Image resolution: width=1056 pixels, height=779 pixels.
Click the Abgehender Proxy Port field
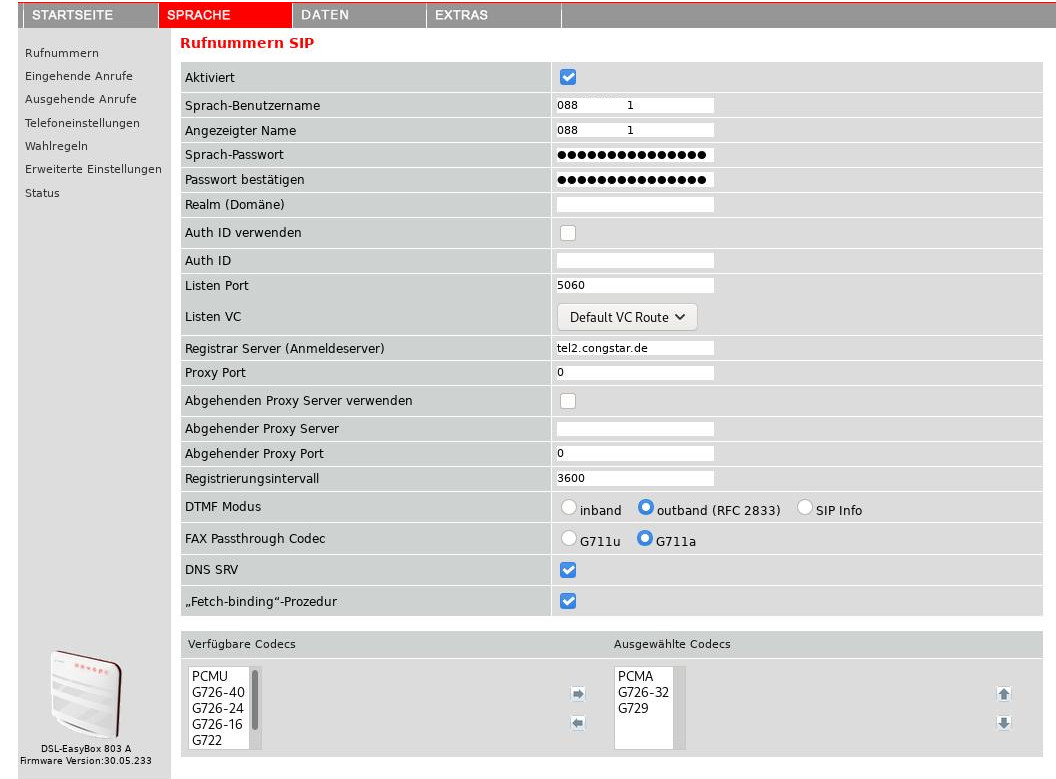(x=635, y=454)
